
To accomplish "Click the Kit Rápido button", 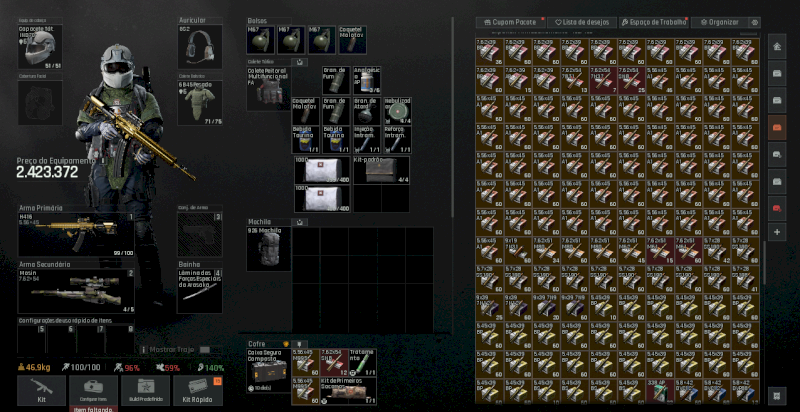I will pos(197,391).
